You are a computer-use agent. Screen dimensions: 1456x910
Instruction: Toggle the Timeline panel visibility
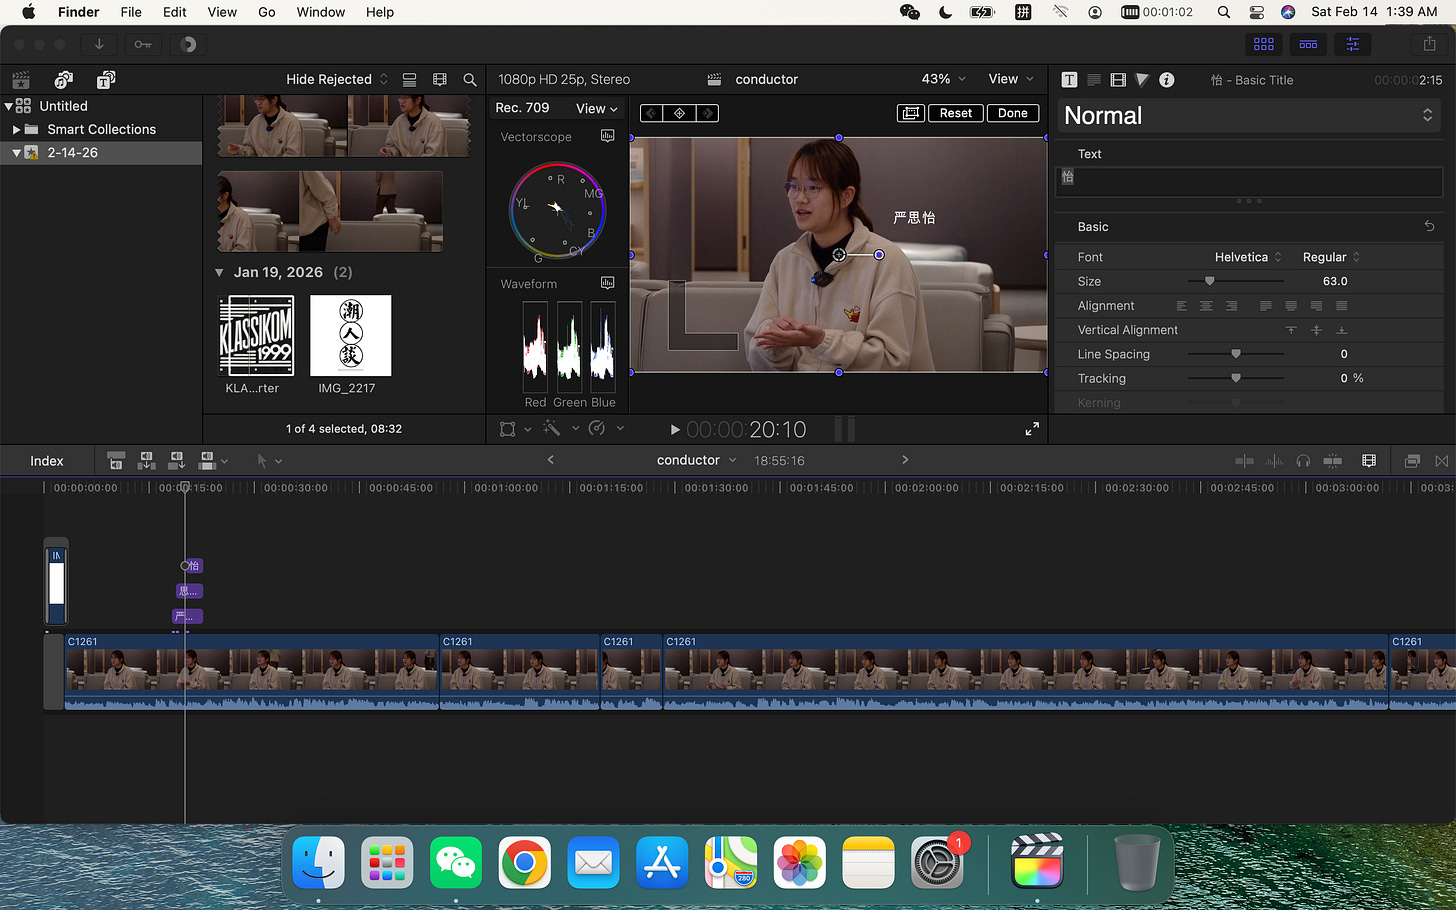click(x=1308, y=44)
